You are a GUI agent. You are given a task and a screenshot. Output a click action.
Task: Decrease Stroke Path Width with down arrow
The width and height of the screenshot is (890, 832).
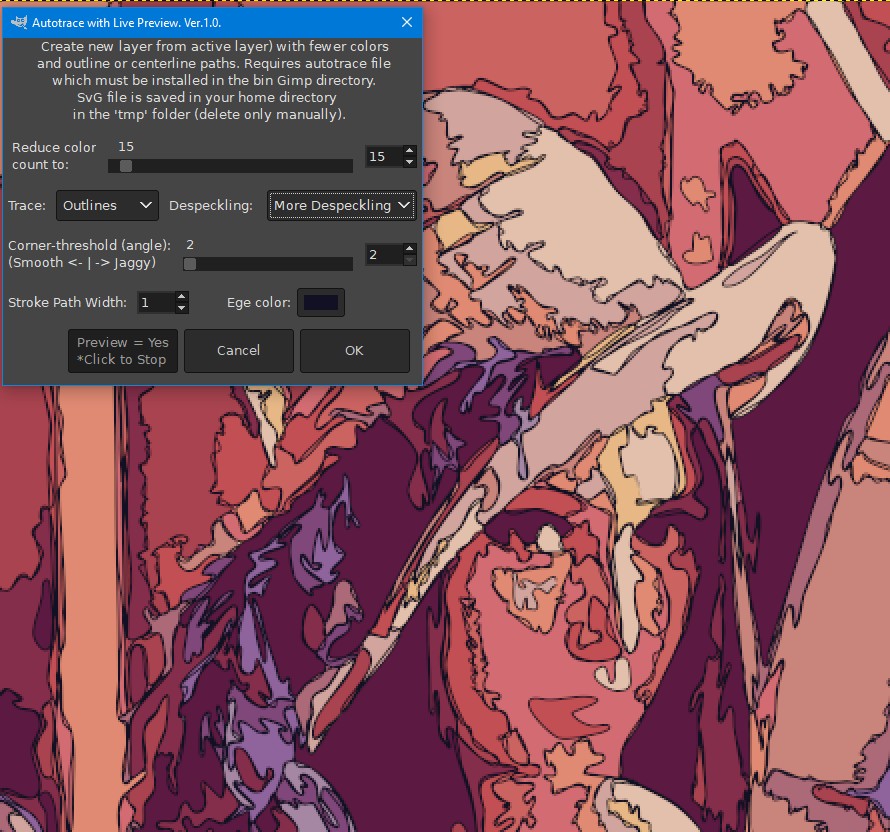181,308
